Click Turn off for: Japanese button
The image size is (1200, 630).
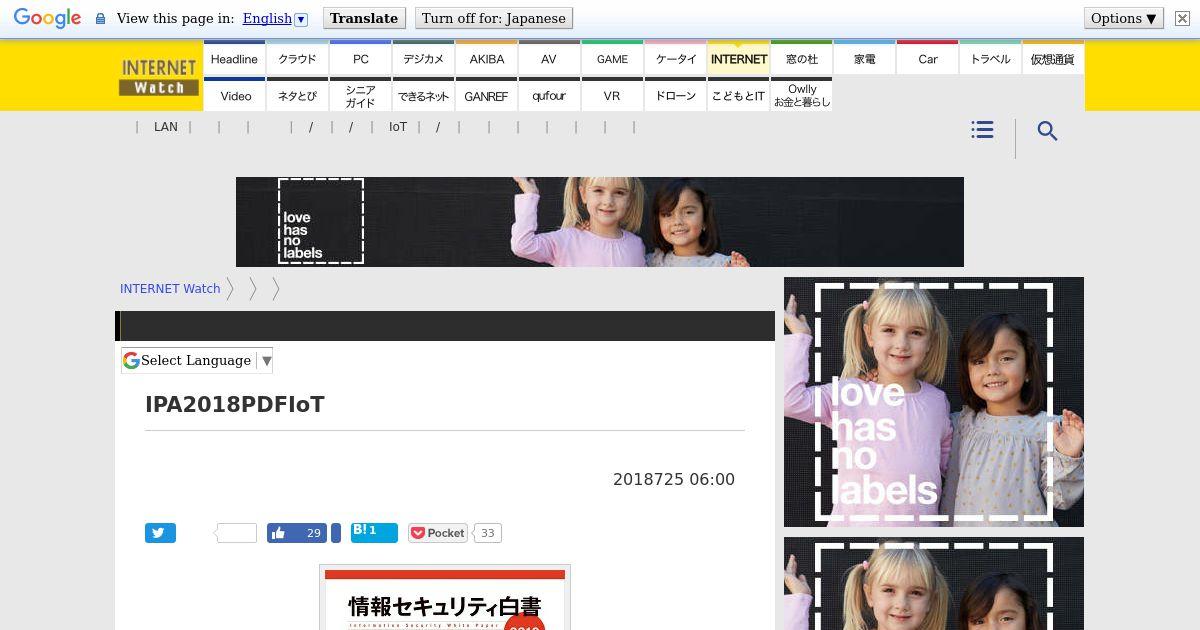pyautogui.click(x=494, y=18)
